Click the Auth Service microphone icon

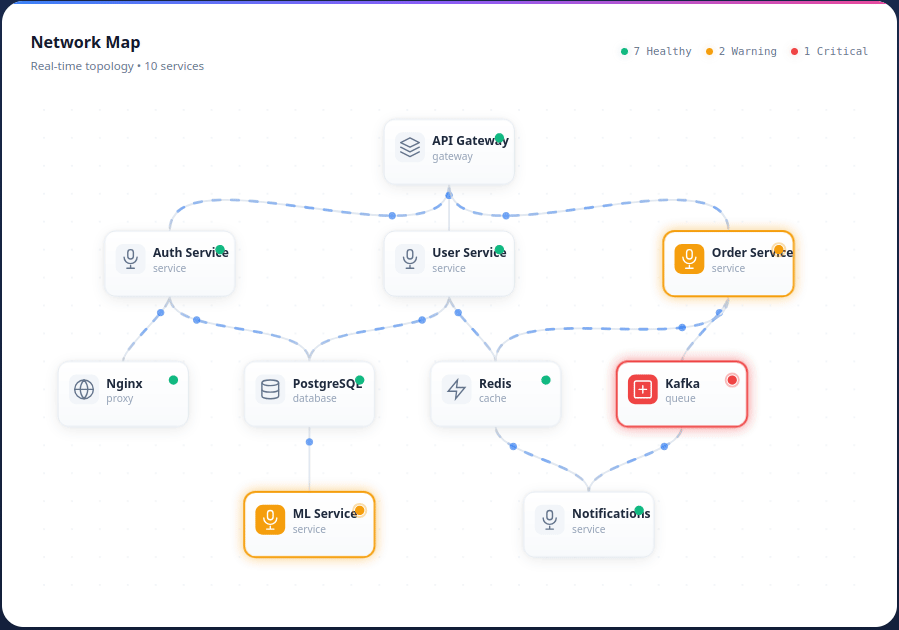click(x=130, y=259)
